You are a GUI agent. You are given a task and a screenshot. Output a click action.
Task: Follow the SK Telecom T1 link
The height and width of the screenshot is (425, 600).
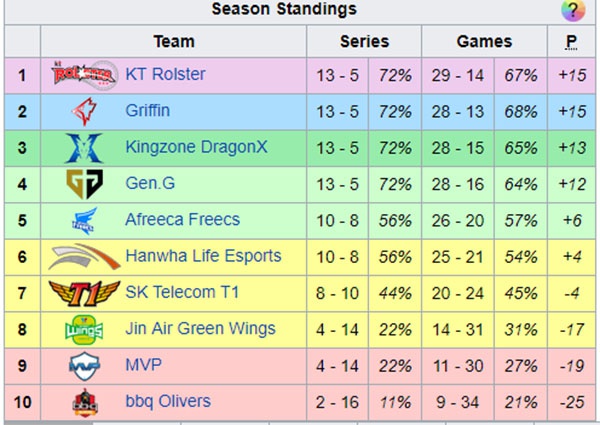tap(182, 292)
